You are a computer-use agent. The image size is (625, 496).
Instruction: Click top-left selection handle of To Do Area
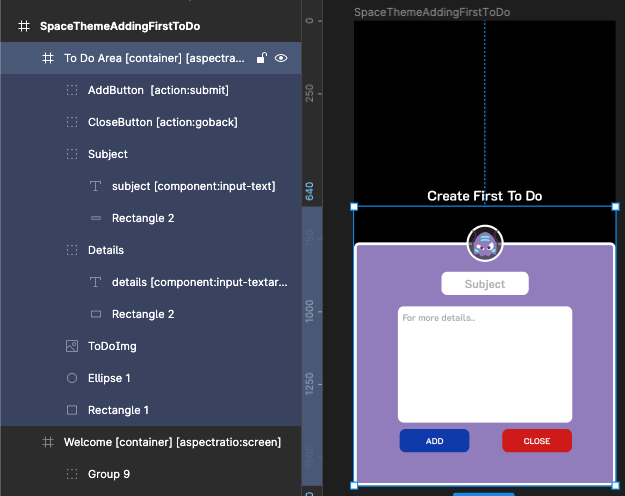354,207
